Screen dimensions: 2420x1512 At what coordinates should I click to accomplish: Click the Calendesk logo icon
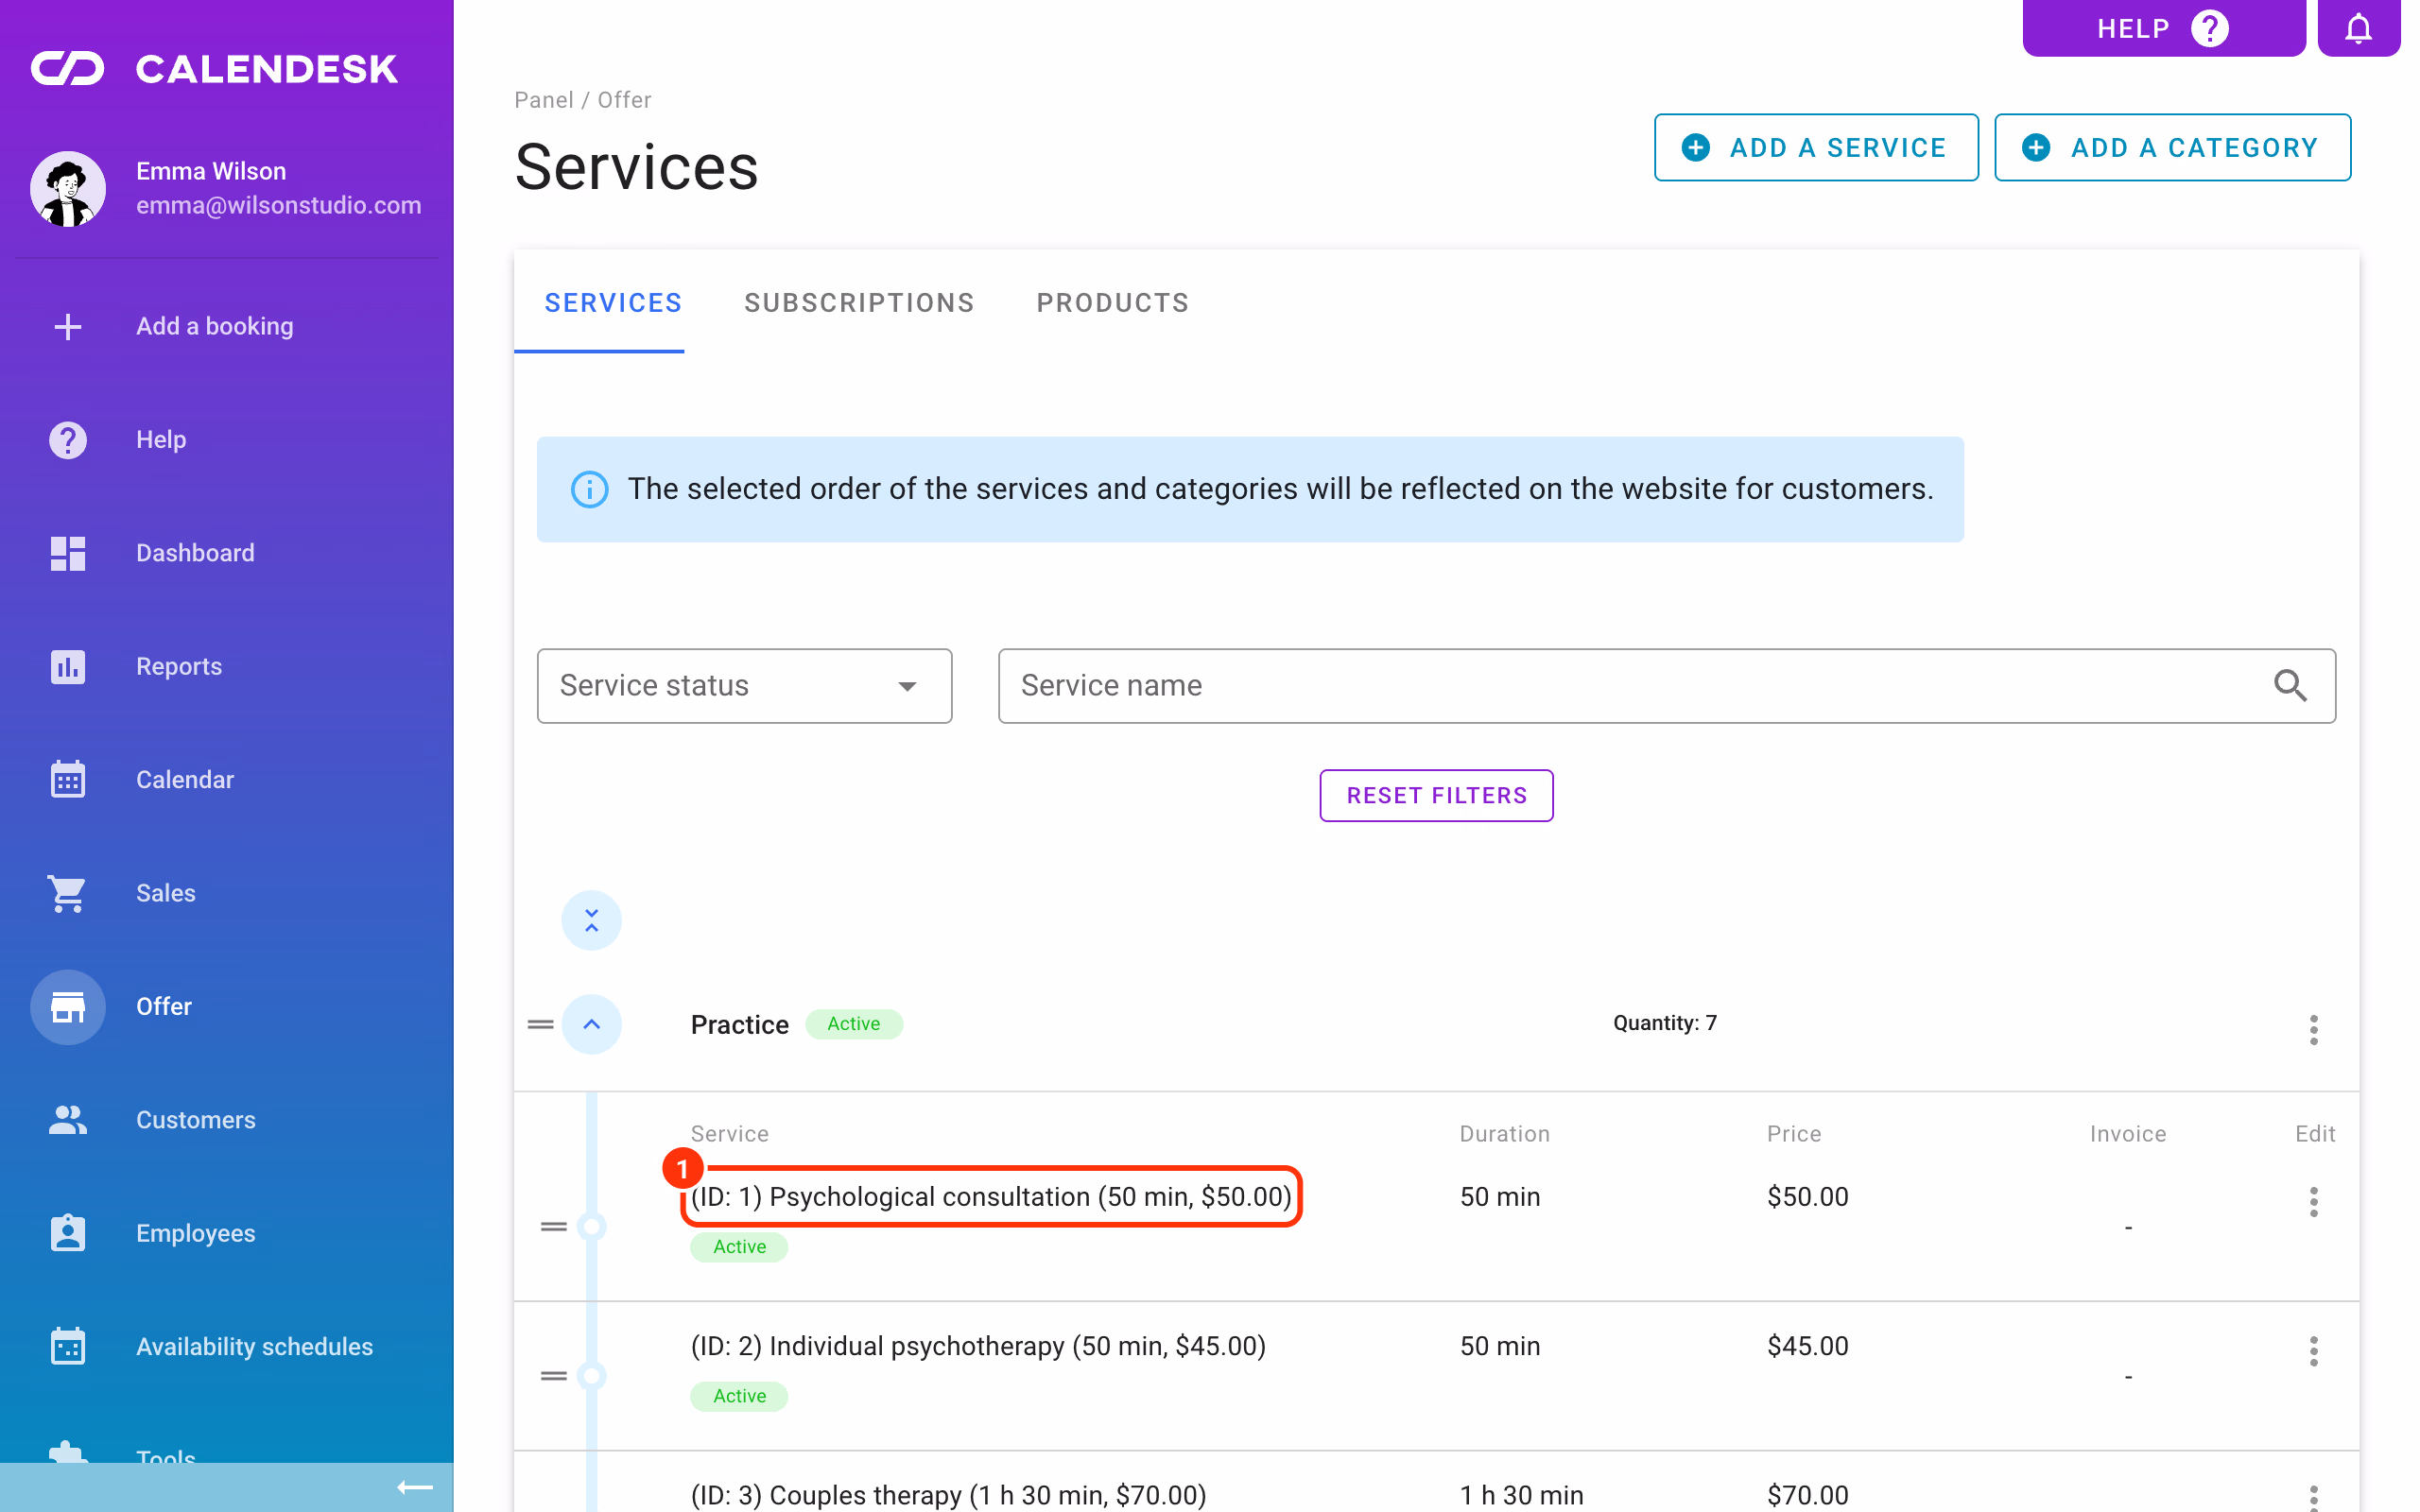click(x=67, y=69)
